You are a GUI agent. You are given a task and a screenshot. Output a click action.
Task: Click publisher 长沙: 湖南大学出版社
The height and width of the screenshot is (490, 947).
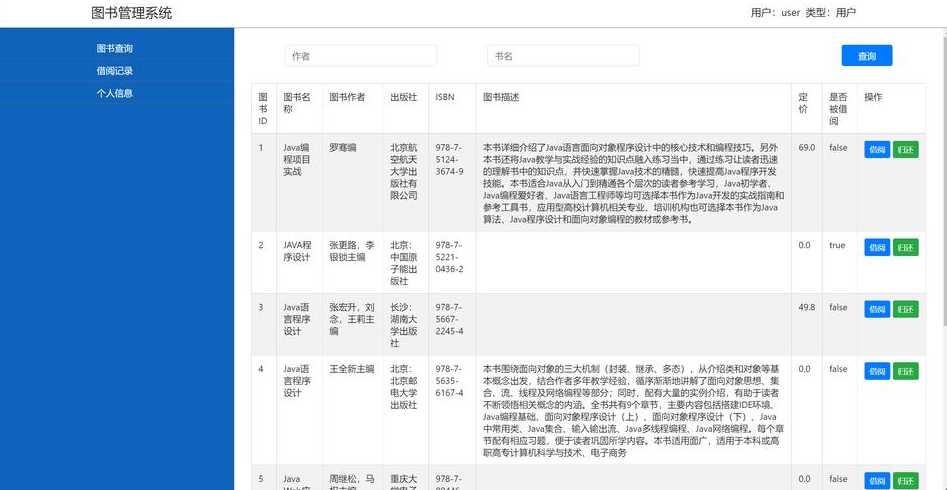(403, 325)
